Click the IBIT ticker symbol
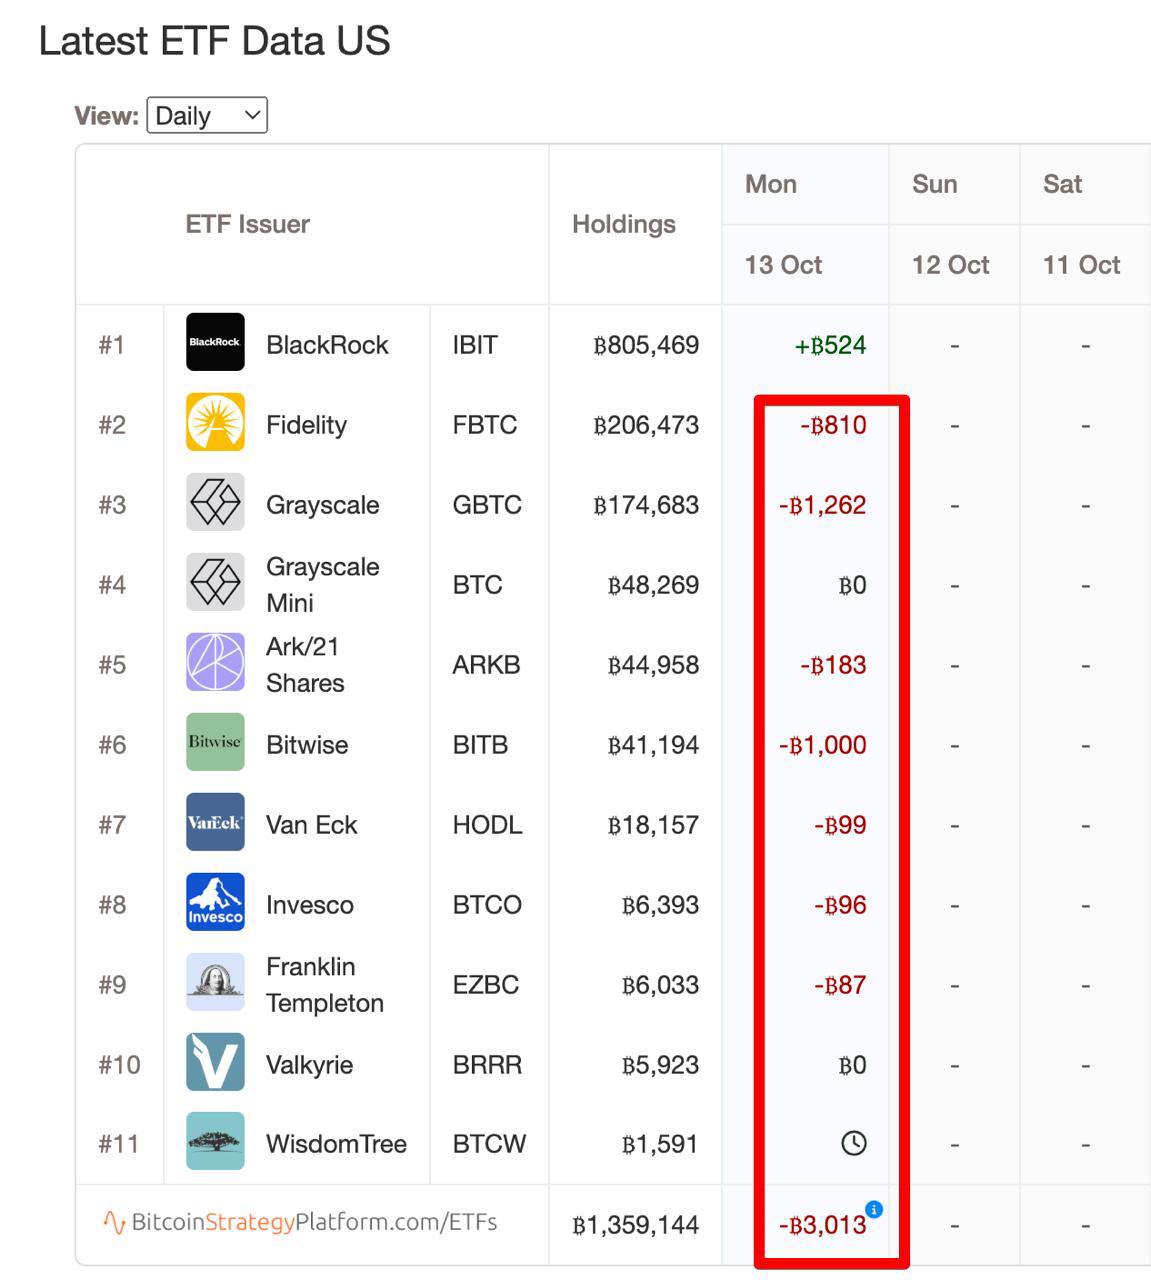The image size is (1151, 1280). (x=474, y=345)
